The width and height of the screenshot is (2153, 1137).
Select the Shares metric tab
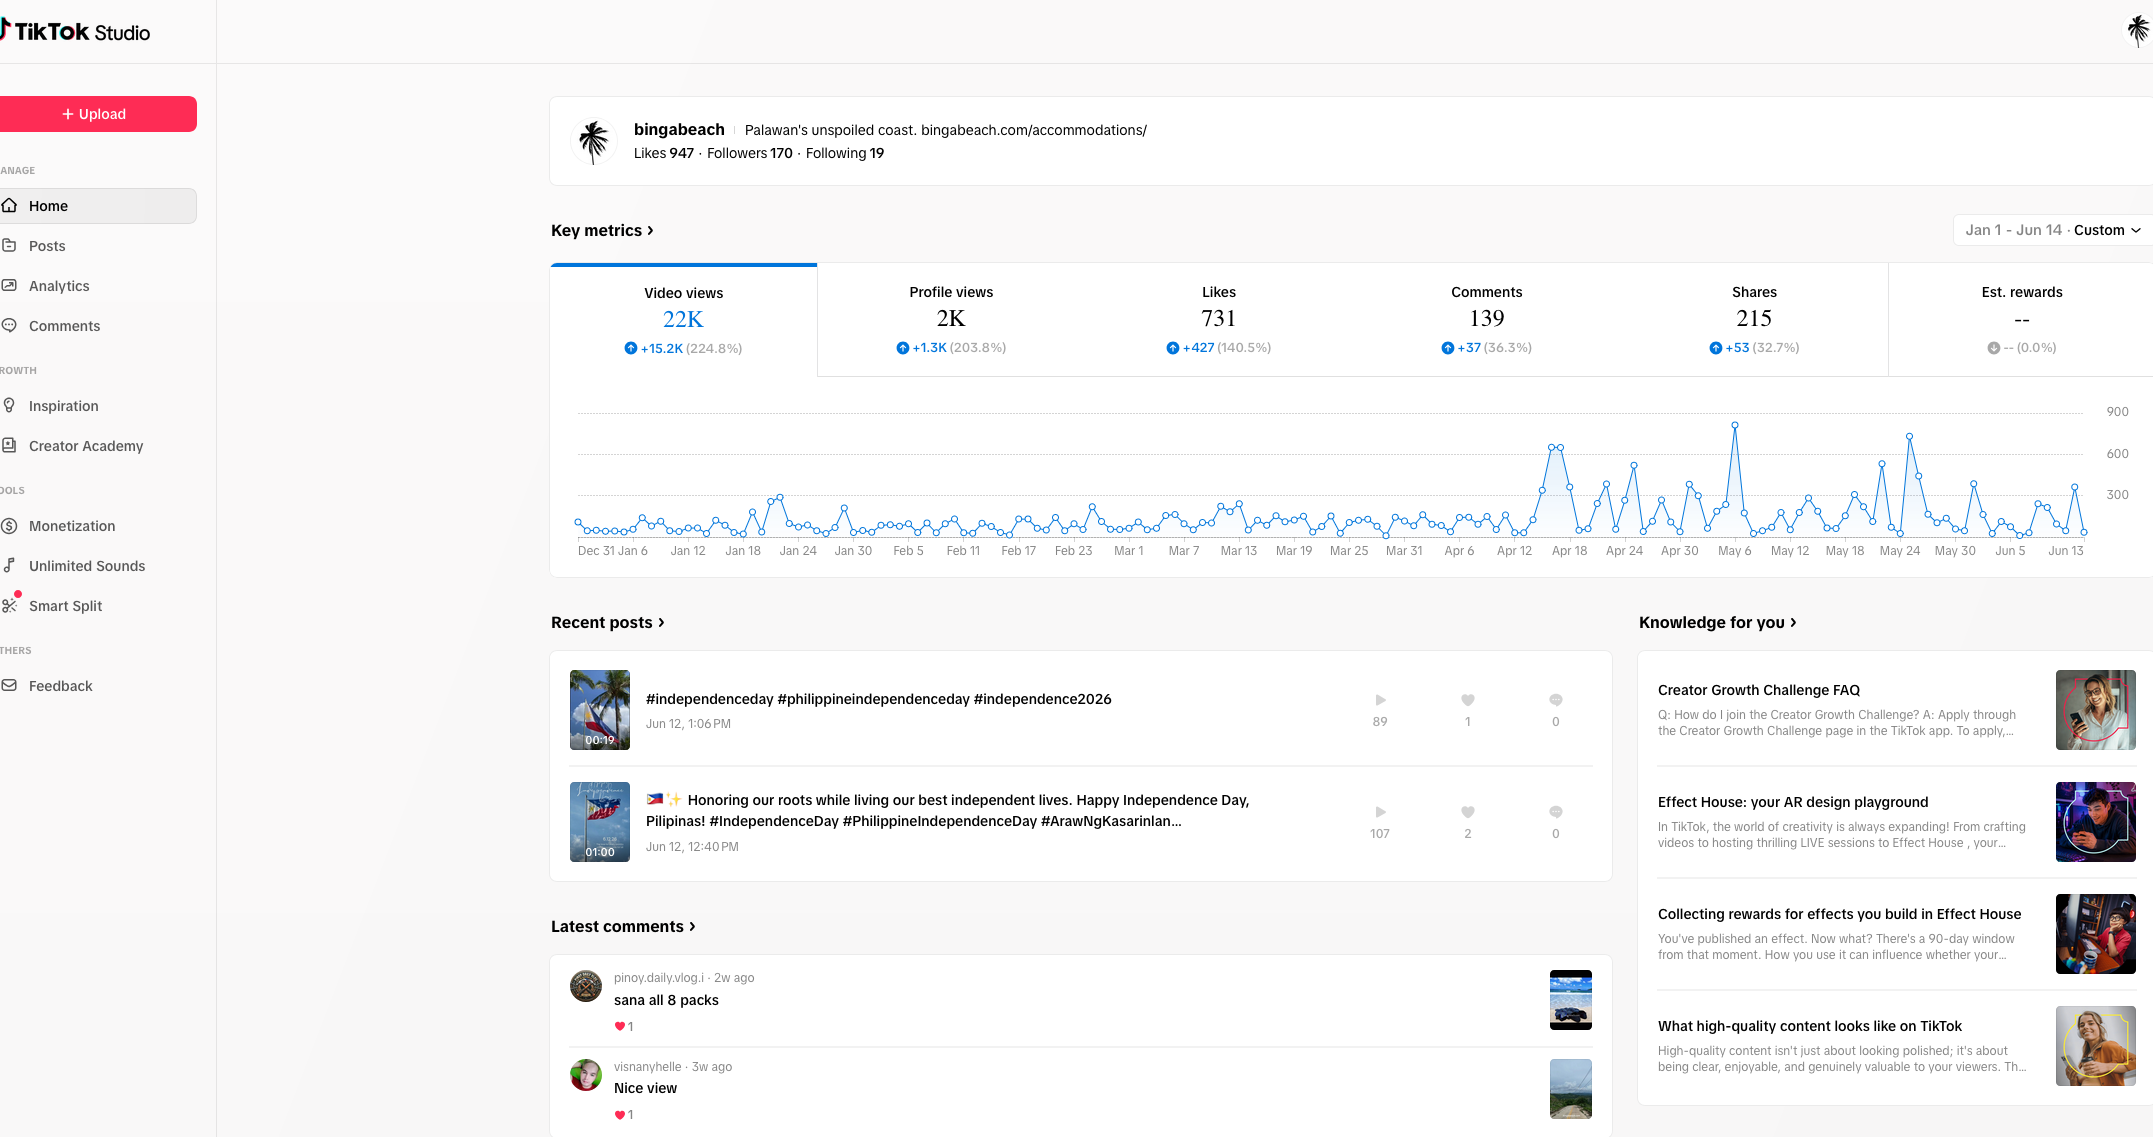pyautogui.click(x=1754, y=320)
